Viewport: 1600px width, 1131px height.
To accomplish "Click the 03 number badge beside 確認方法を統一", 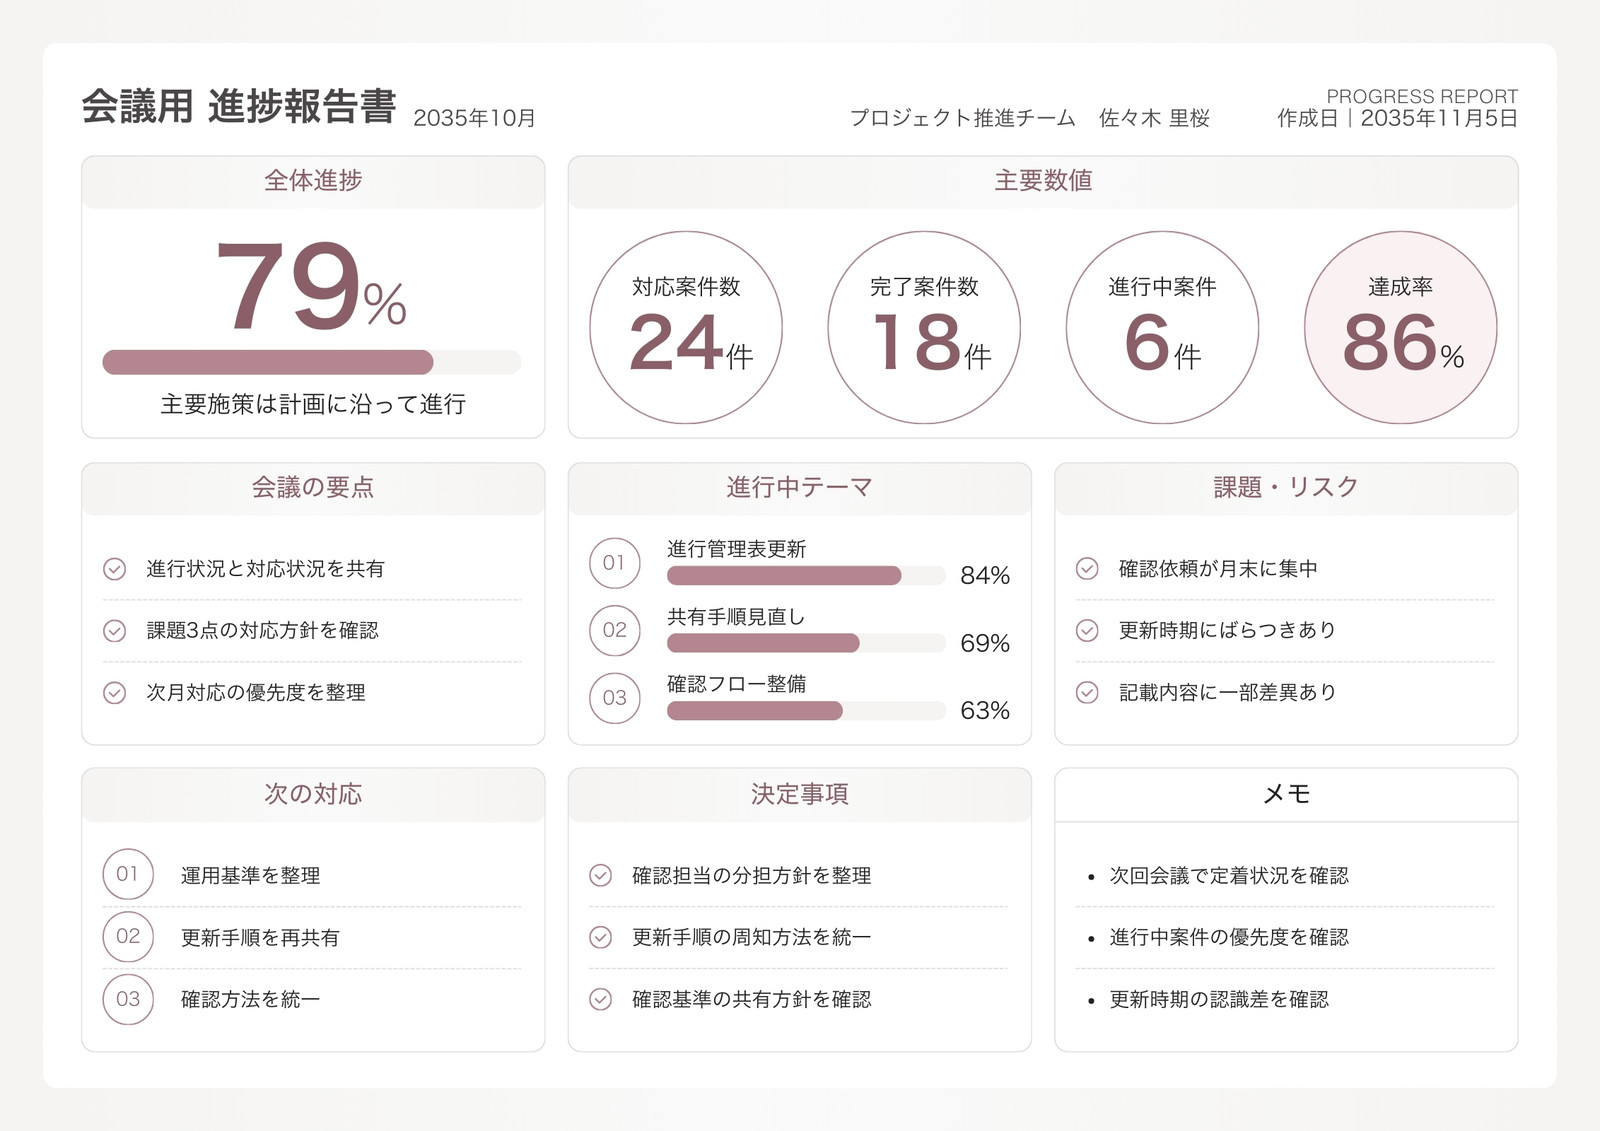I will [128, 999].
